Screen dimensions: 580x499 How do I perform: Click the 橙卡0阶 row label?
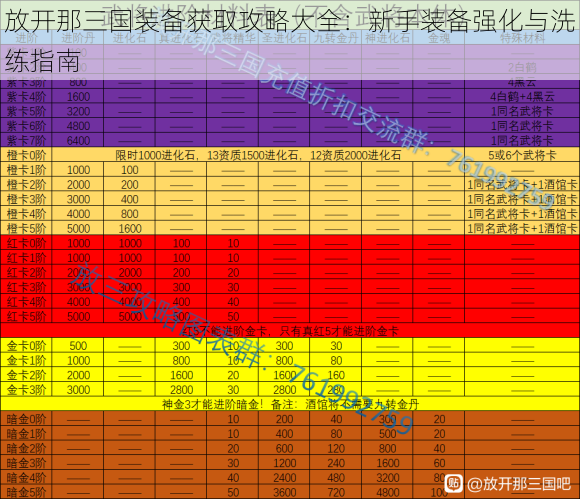26,155
